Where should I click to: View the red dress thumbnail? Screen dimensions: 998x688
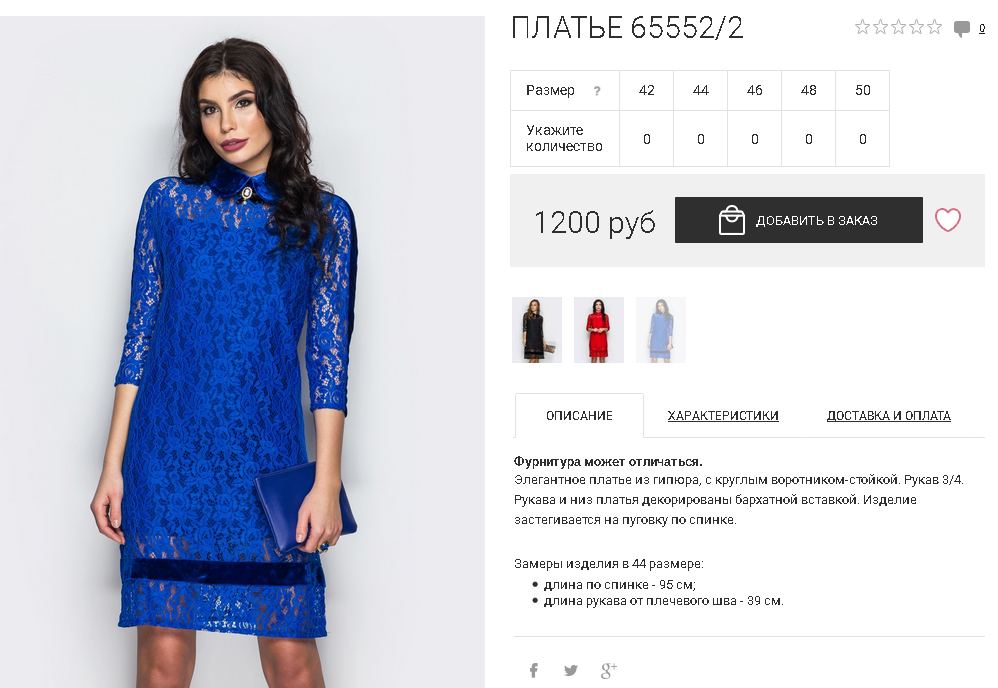click(x=599, y=330)
